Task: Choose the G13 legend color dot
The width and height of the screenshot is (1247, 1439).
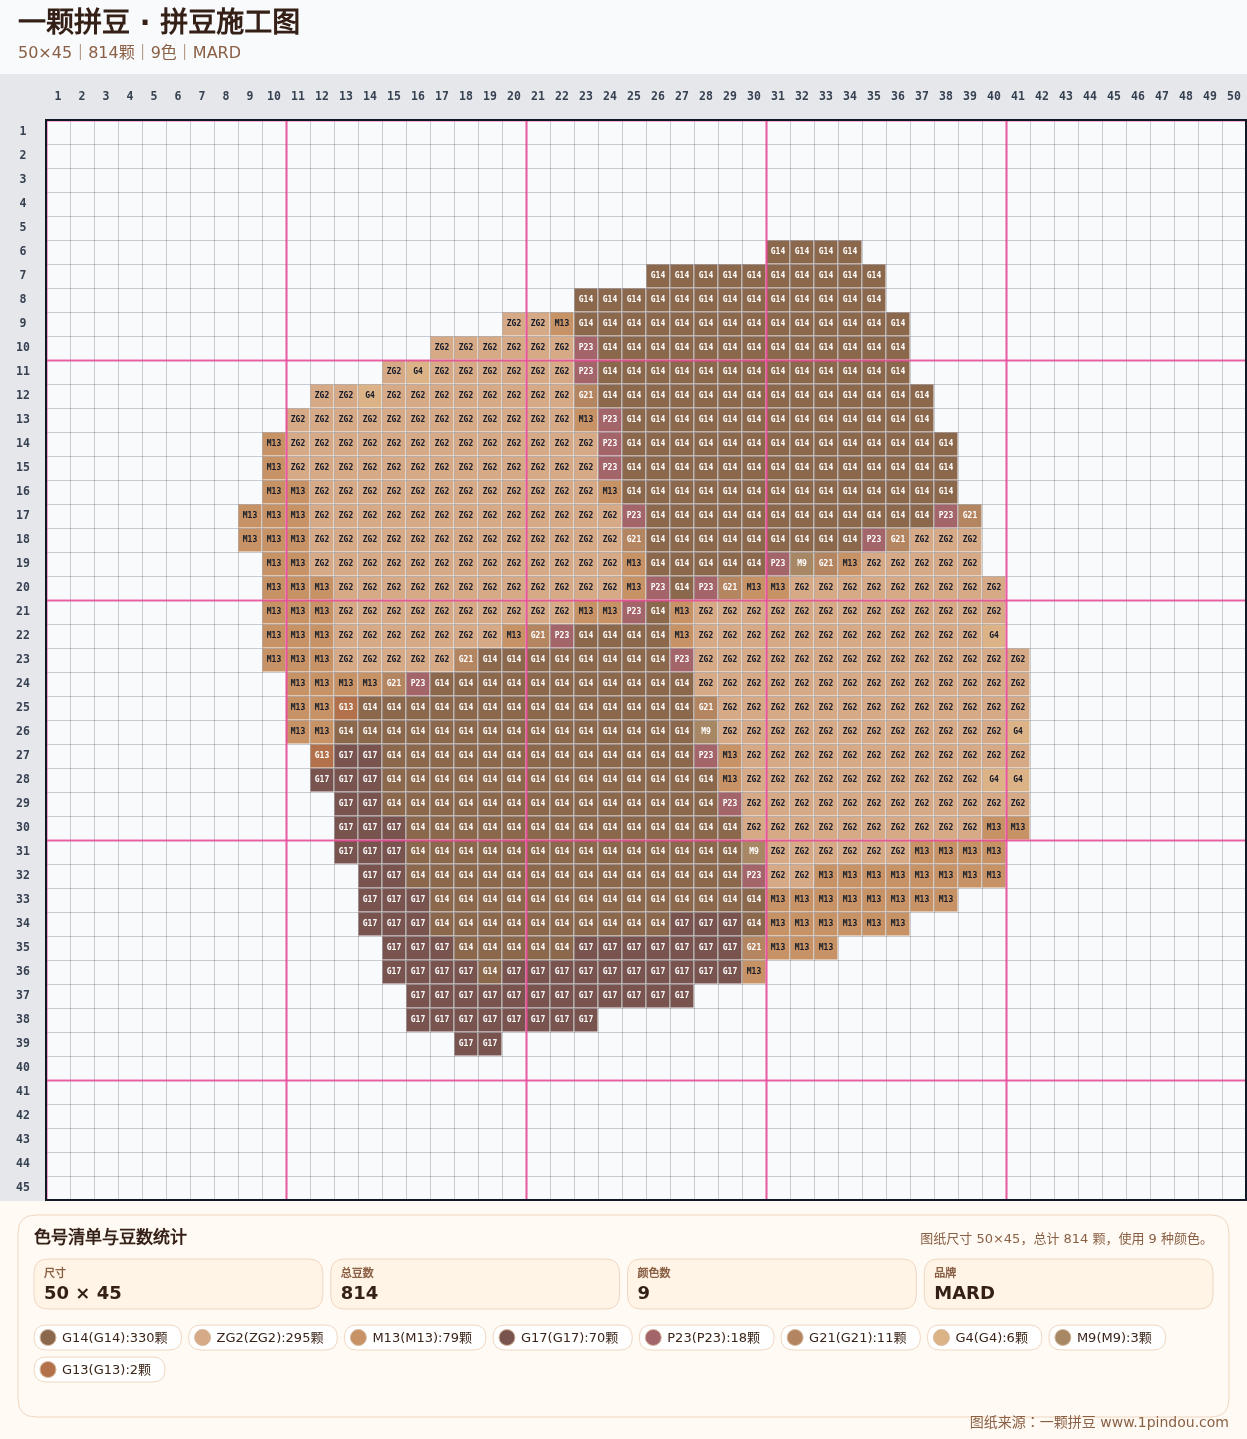Action: pyautogui.click(x=48, y=1370)
